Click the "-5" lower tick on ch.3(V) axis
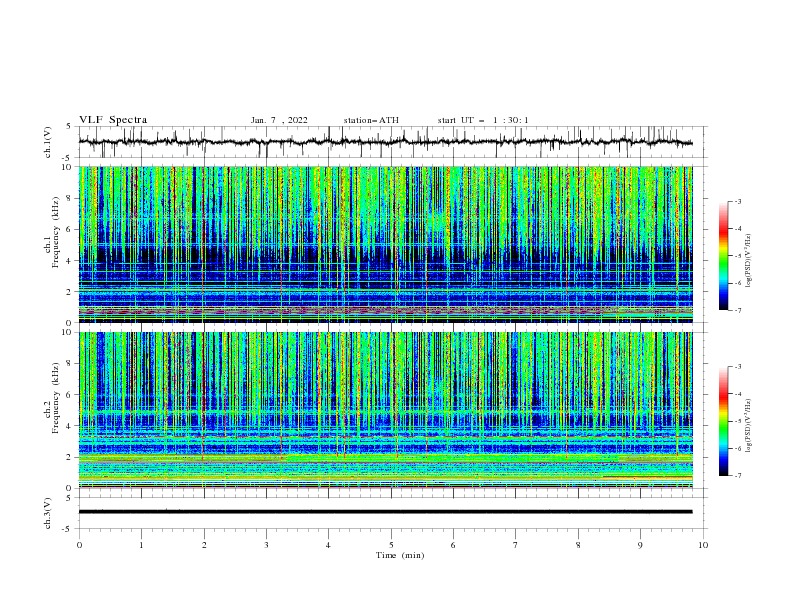Viewport: 792px width, 612px height. pos(68,529)
